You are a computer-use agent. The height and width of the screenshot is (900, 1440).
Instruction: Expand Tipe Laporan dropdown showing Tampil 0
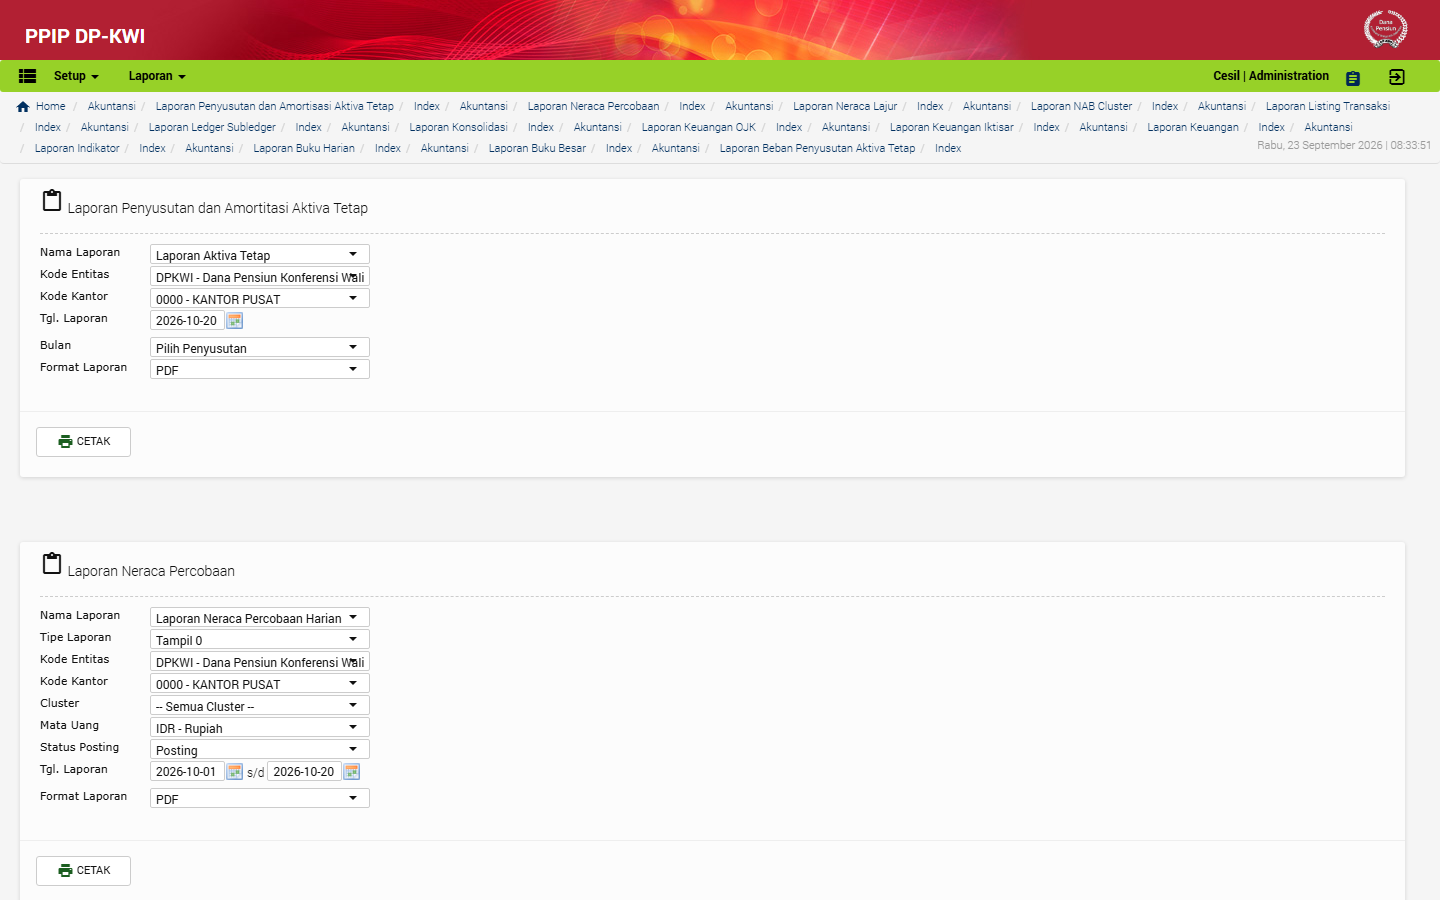(260, 640)
